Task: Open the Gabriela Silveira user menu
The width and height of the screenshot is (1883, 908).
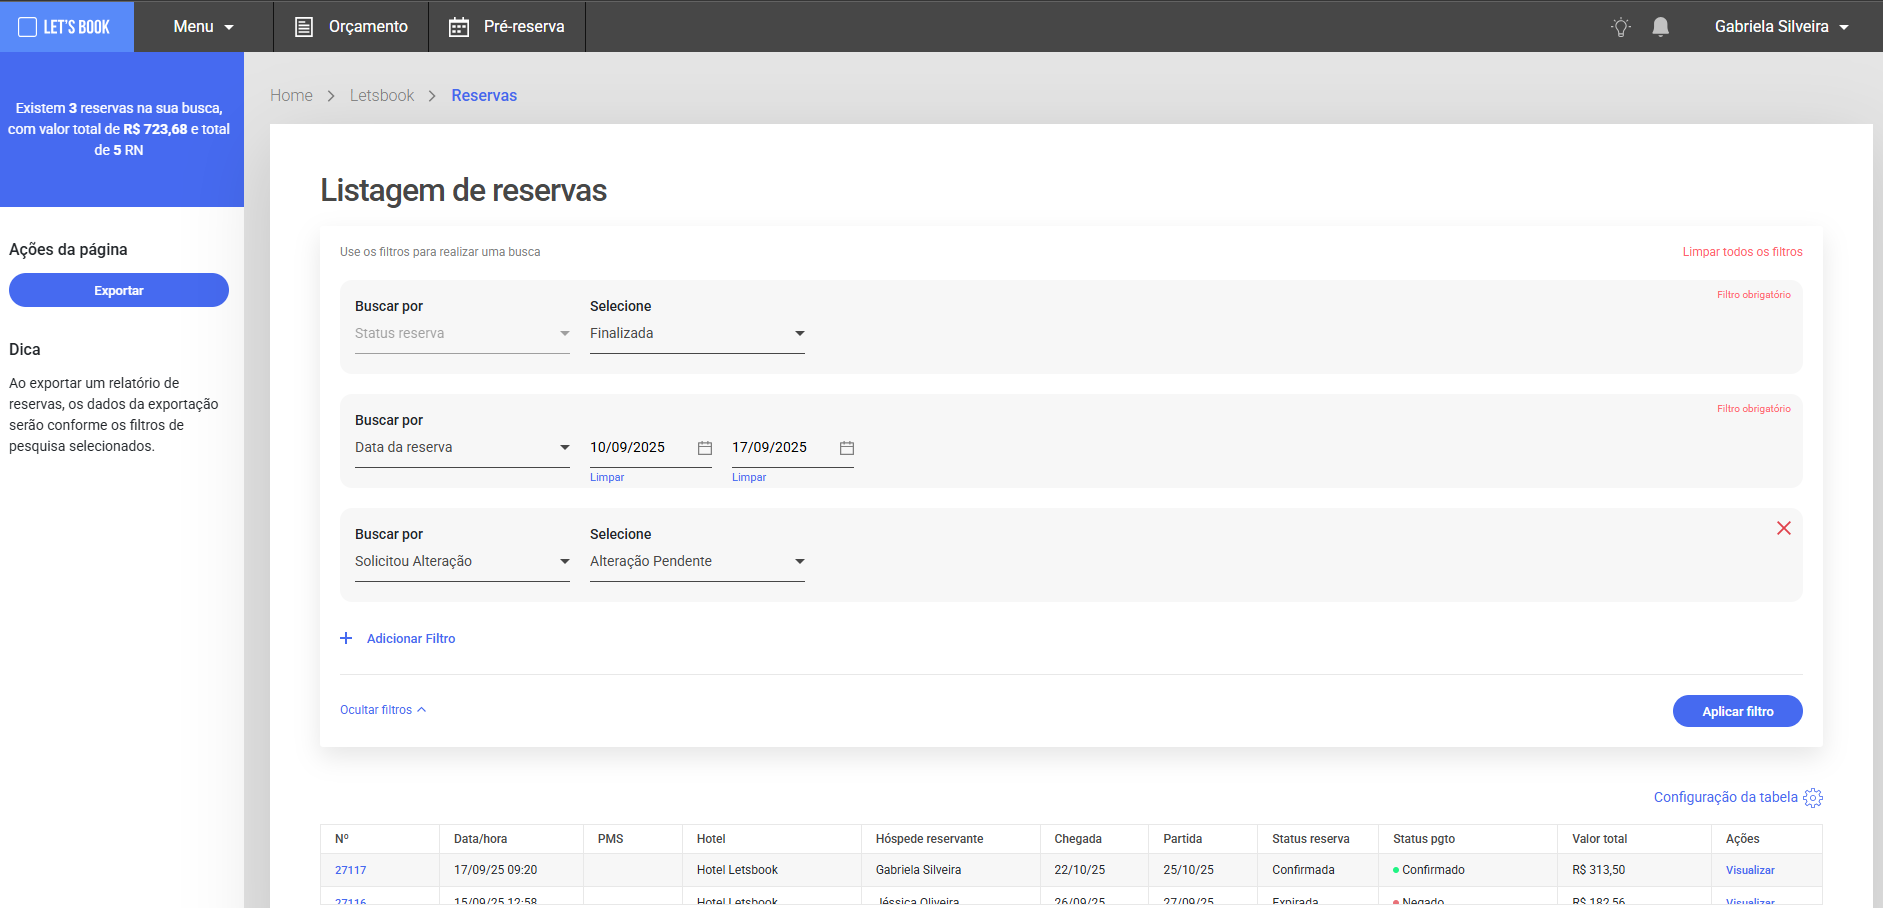Action: point(1781,27)
